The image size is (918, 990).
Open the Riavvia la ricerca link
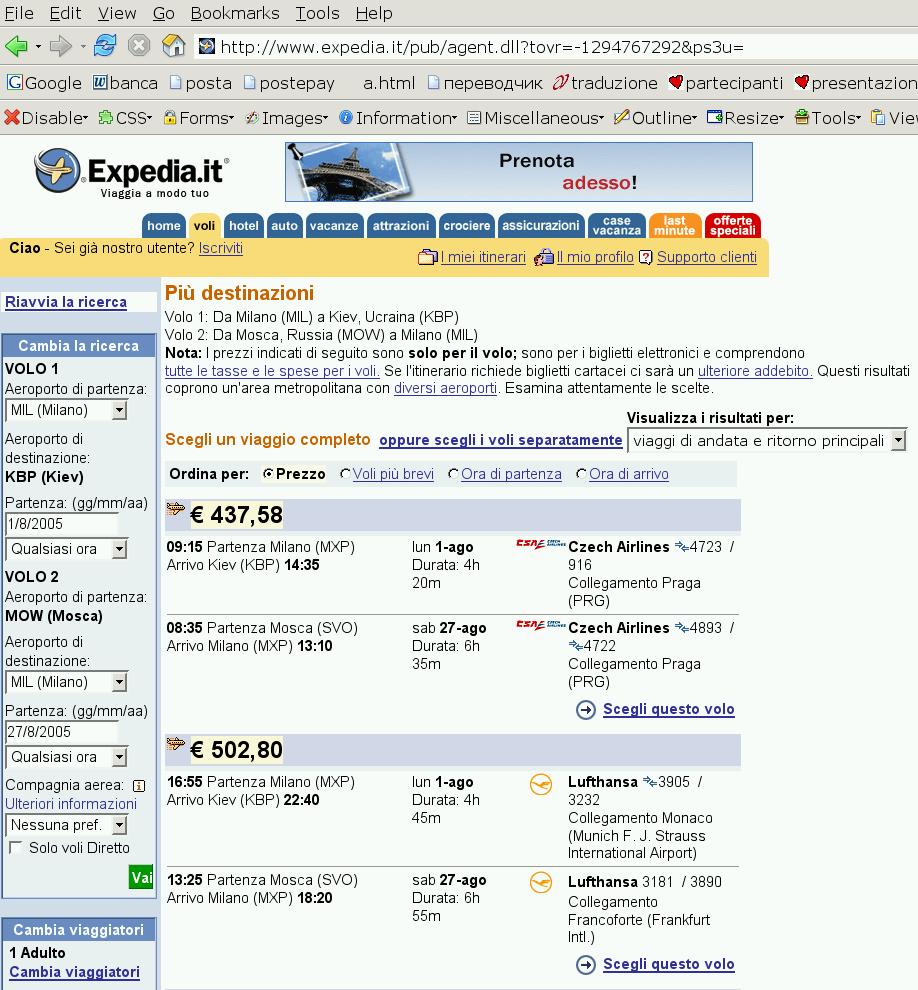tap(66, 302)
